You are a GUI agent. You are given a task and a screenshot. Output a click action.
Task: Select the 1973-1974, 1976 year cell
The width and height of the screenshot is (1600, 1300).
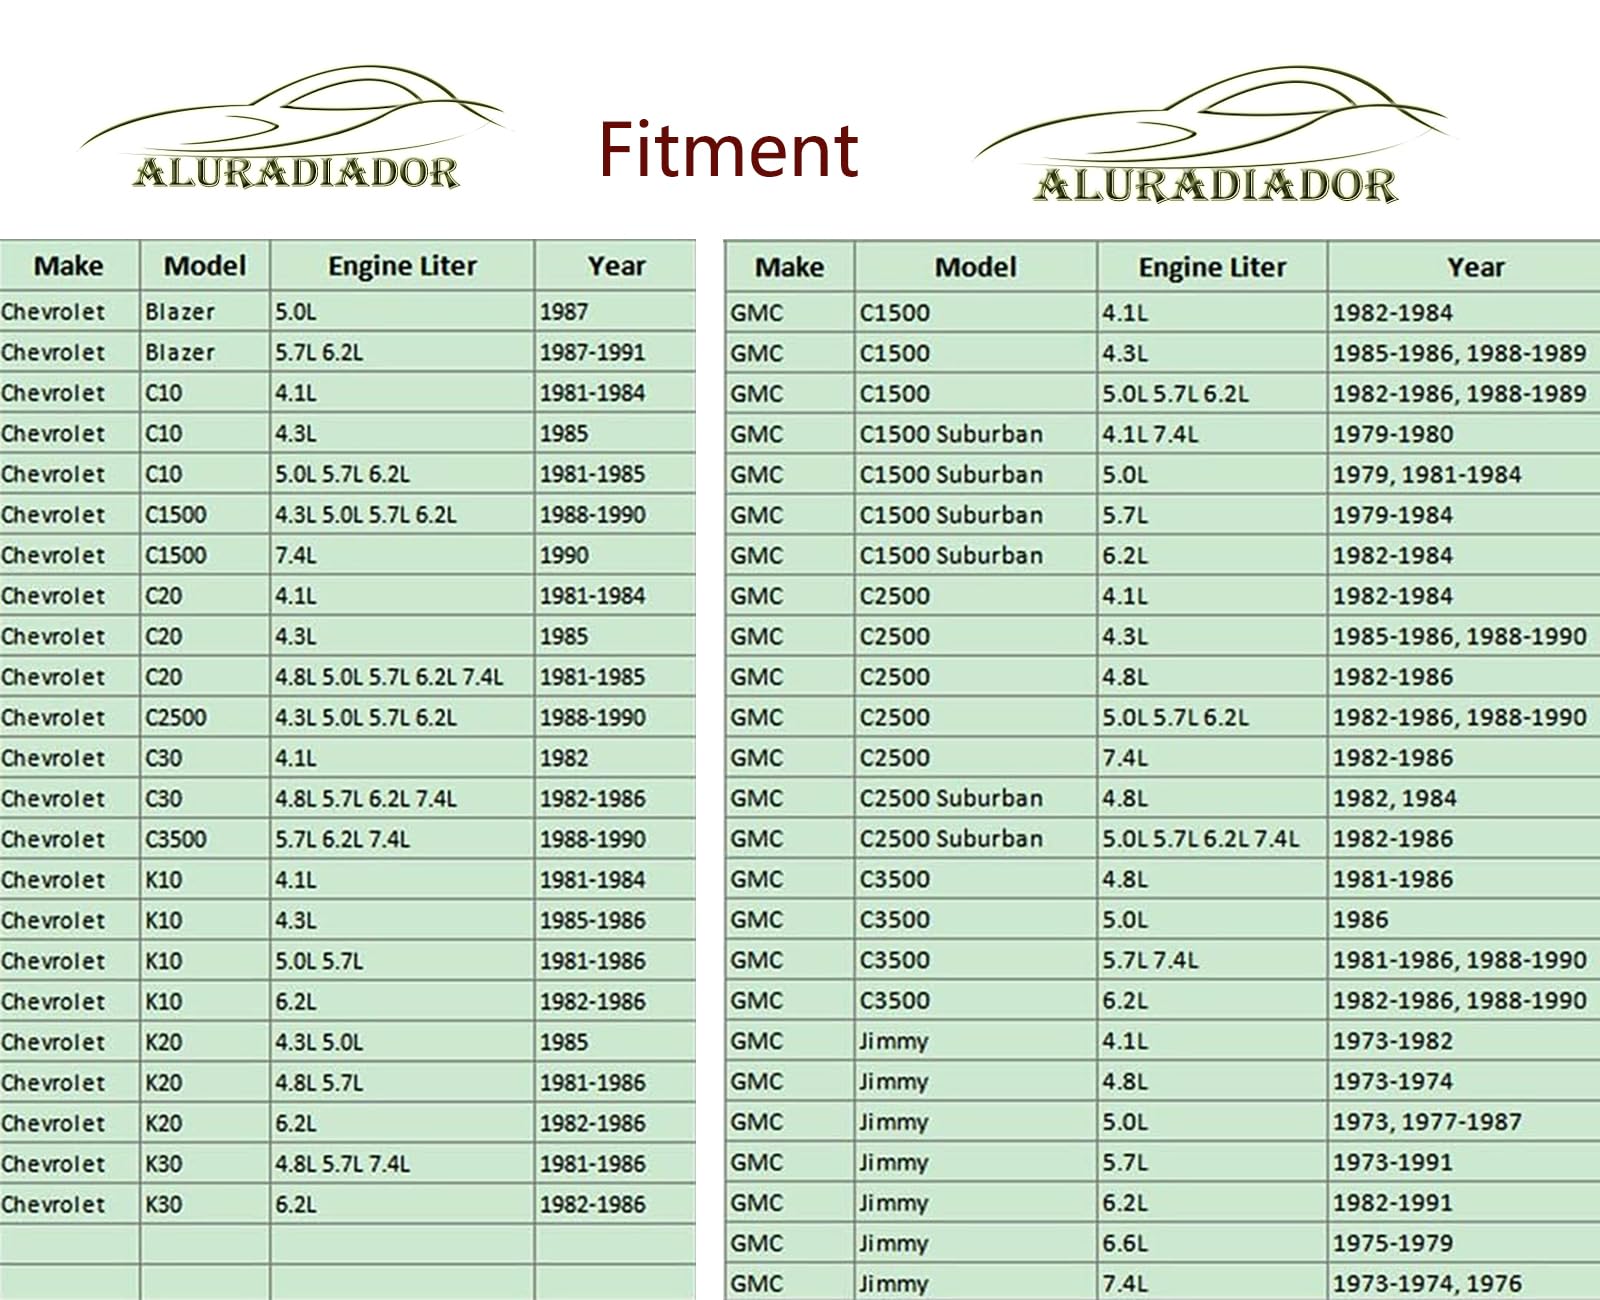(x=1426, y=1283)
